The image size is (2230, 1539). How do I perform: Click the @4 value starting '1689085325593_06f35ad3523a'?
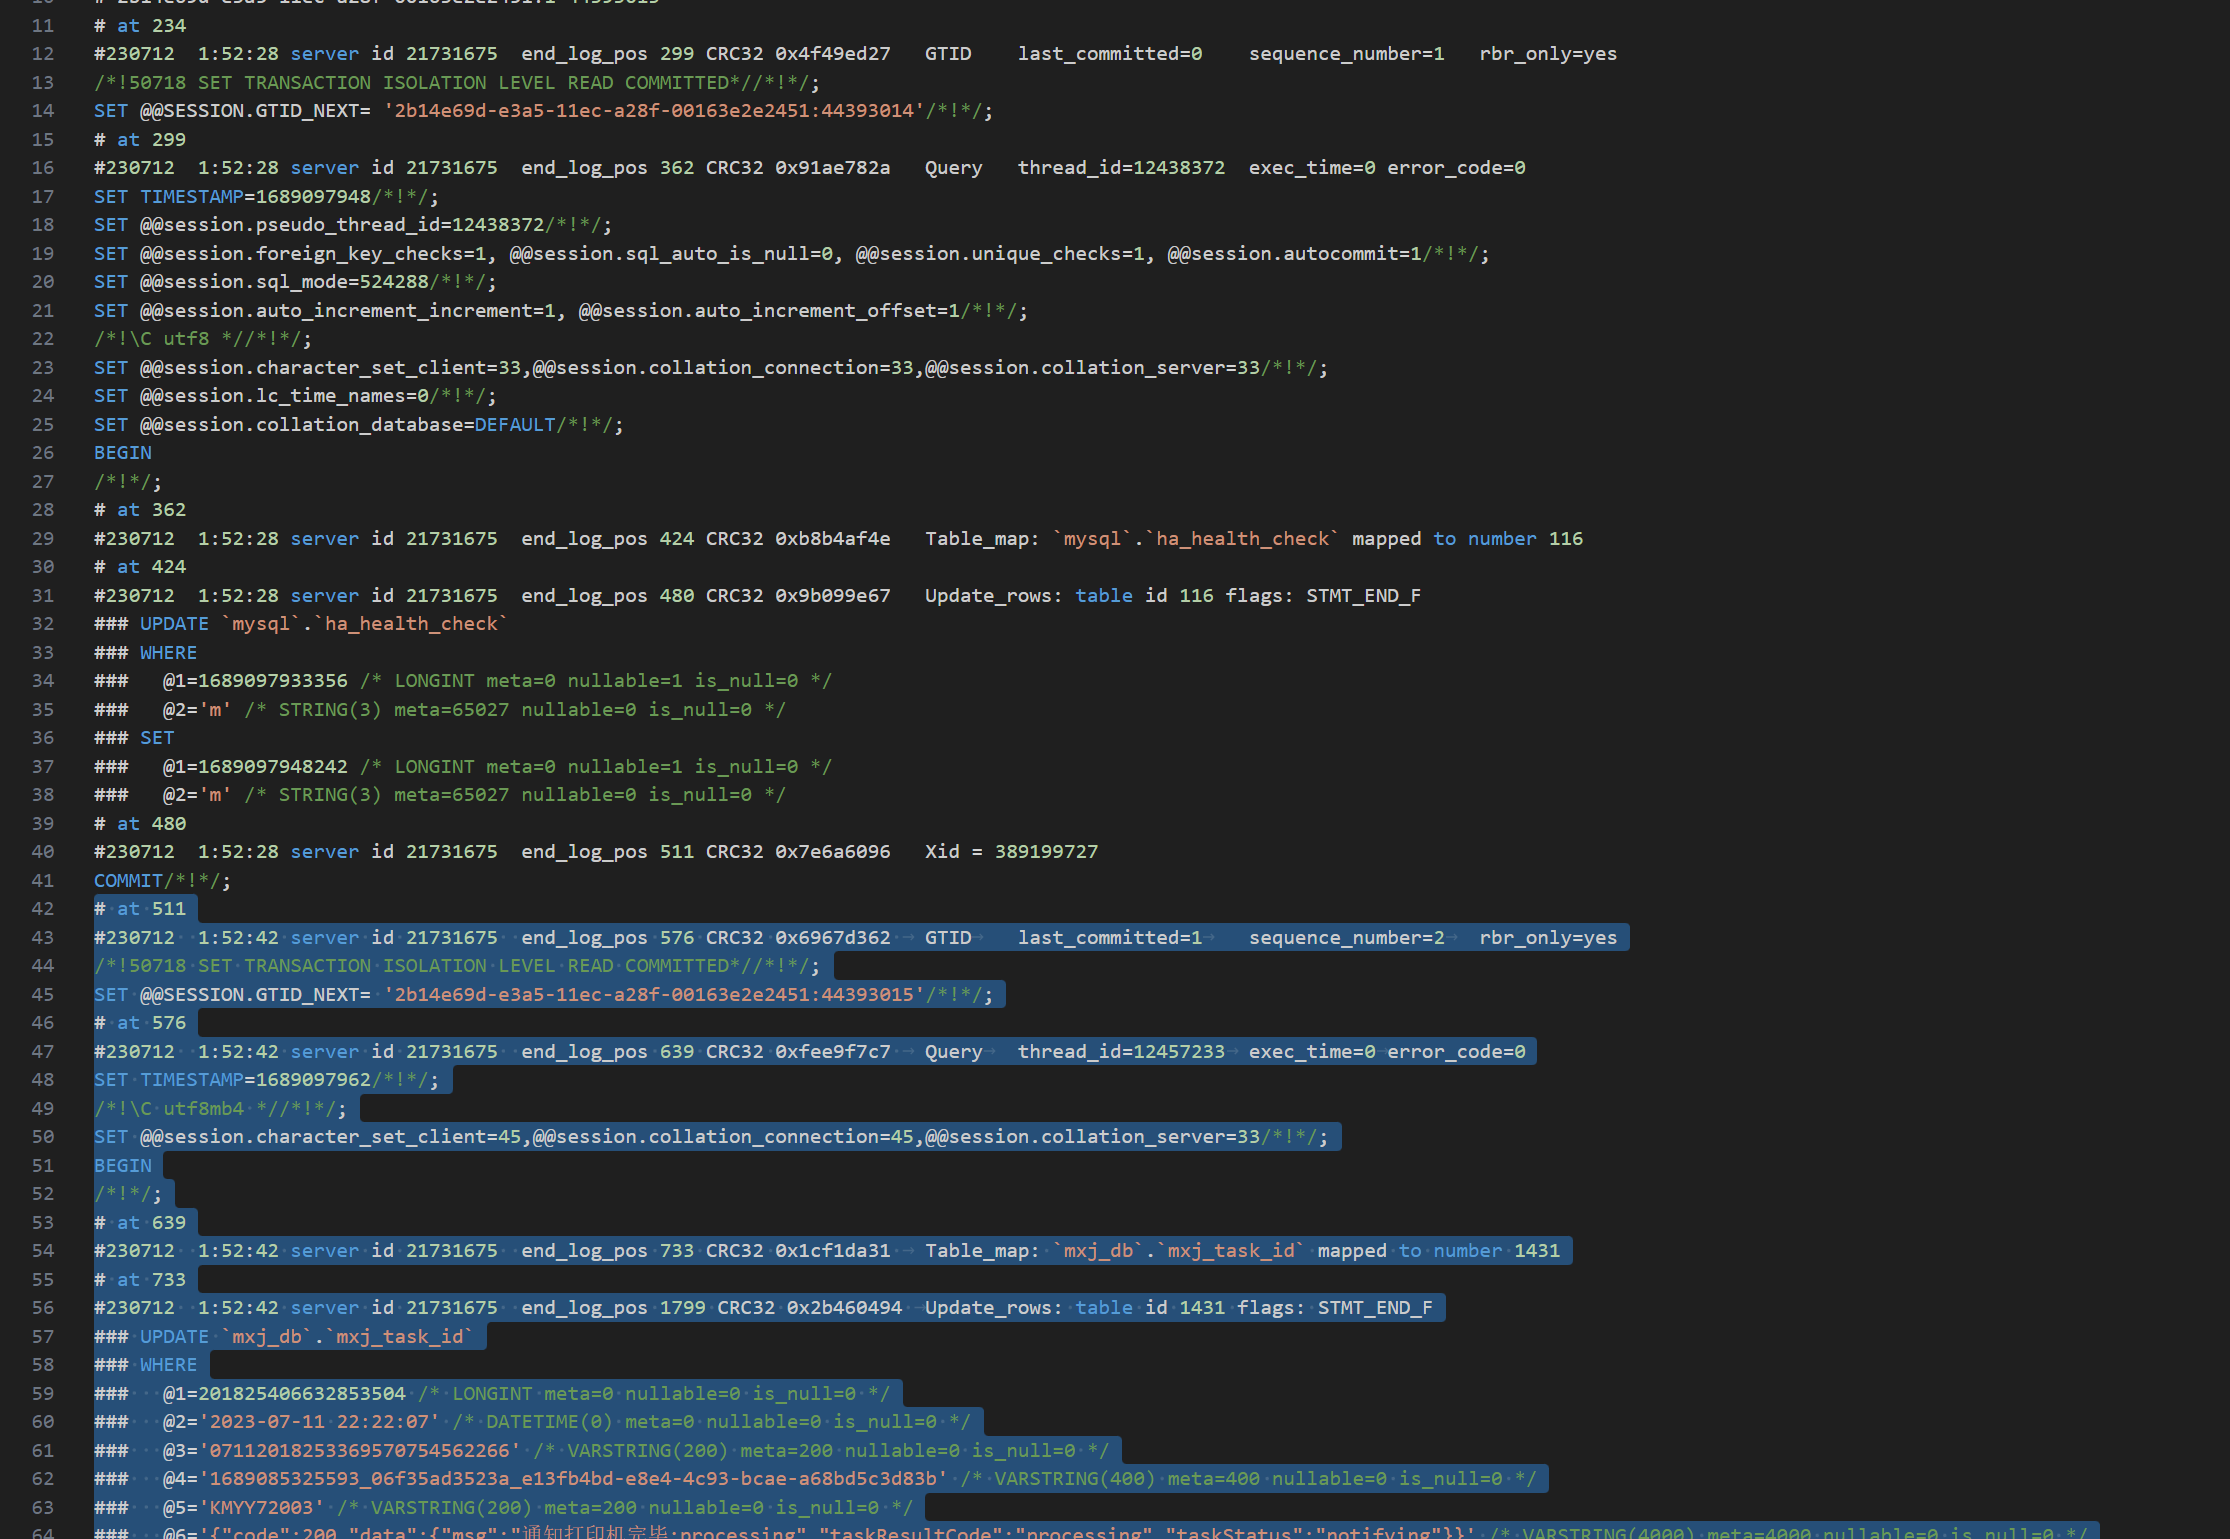[x=572, y=1479]
